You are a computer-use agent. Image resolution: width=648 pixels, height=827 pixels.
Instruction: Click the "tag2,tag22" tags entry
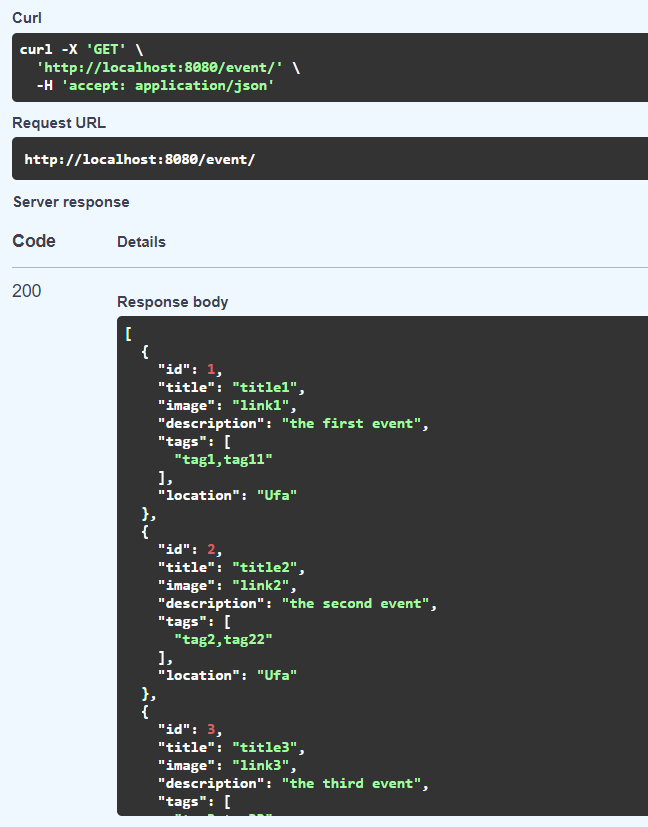(x=224, y=639)
